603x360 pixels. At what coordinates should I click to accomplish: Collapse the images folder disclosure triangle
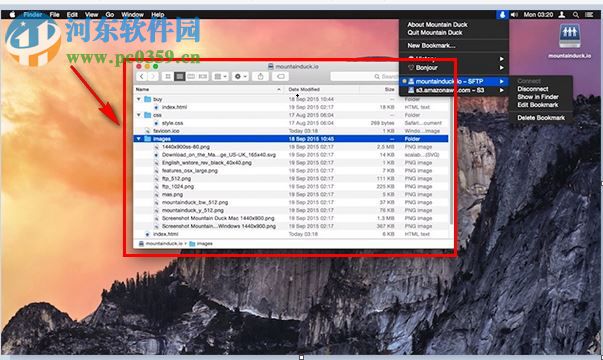pos(139,138)
